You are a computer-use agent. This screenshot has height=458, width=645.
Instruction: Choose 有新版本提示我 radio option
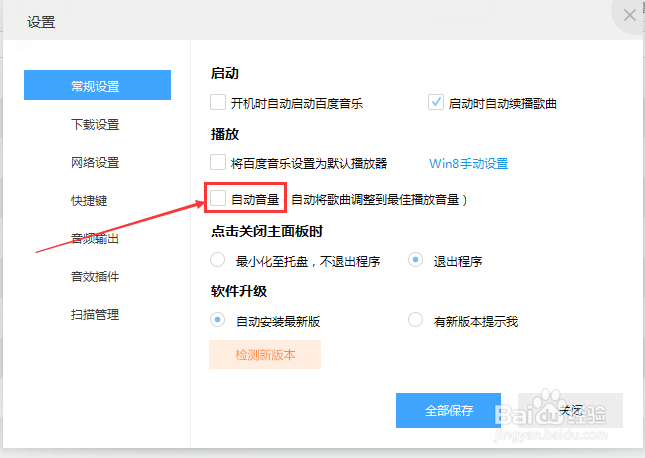(x=415, y=320)
